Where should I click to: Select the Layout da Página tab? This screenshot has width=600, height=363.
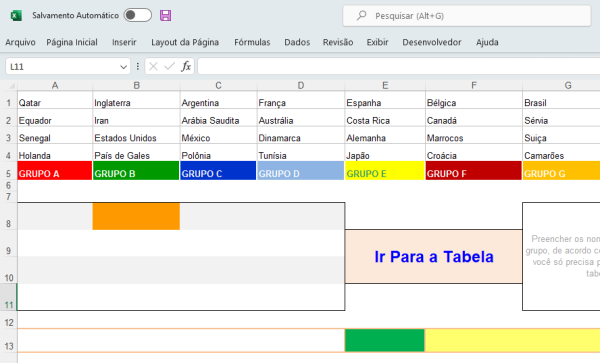[x=185, y=42]
